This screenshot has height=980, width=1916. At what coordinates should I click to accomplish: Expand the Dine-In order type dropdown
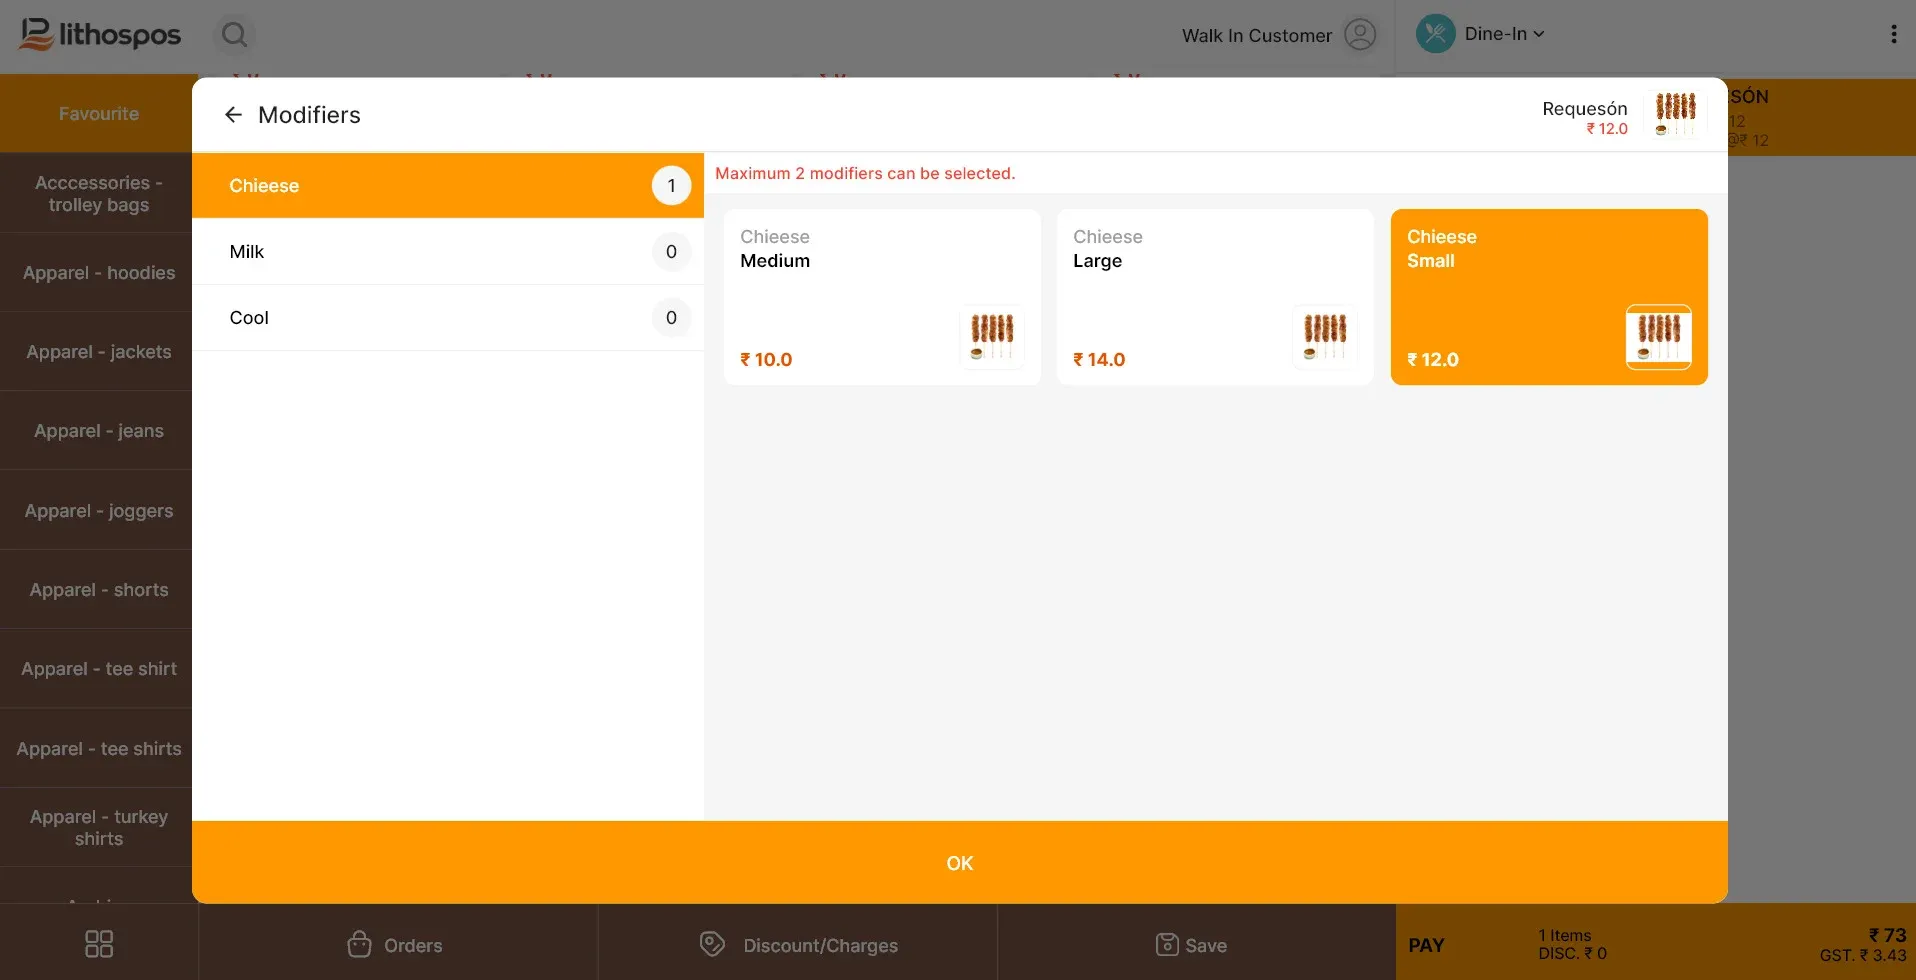click(1505, 34)
